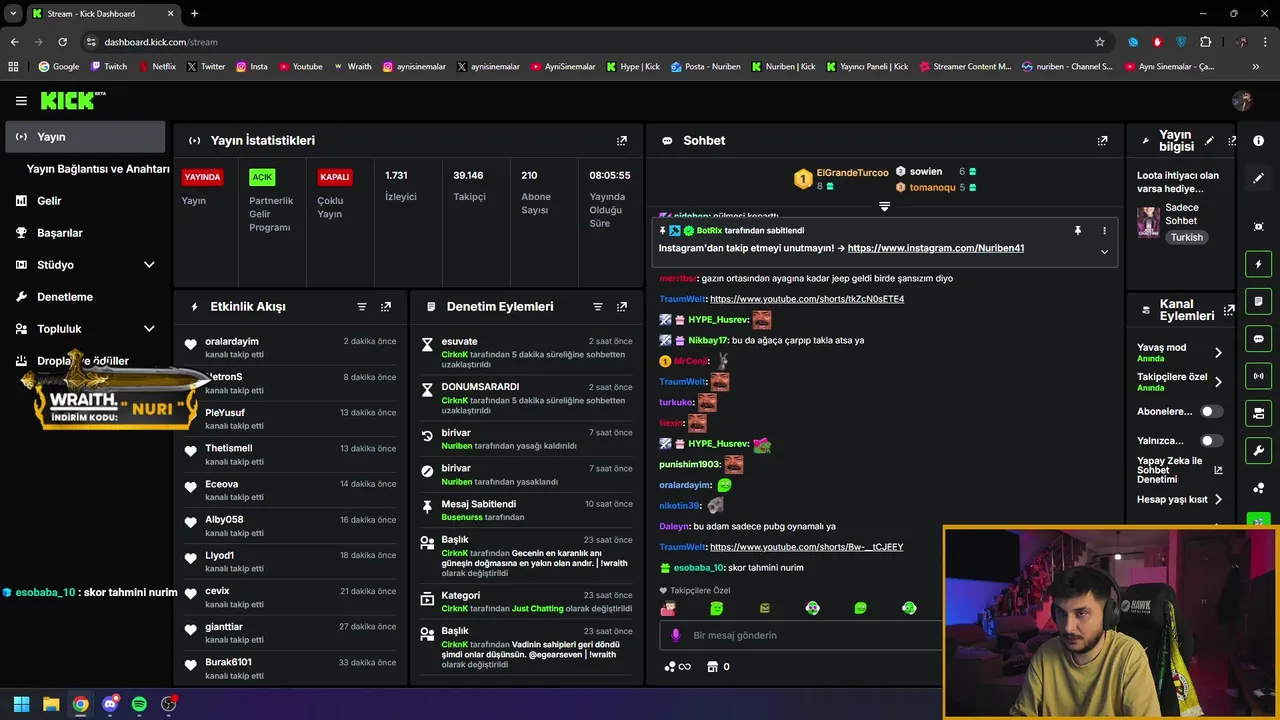This screenshot has width=1280, height=720.
Task: Pop out the Yayın İstatistikleri panel
Action: (x=622, y=141)
